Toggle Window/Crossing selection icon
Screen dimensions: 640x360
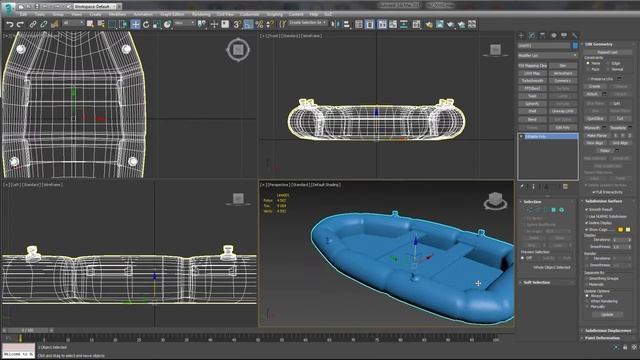click(x=123, y=24)
